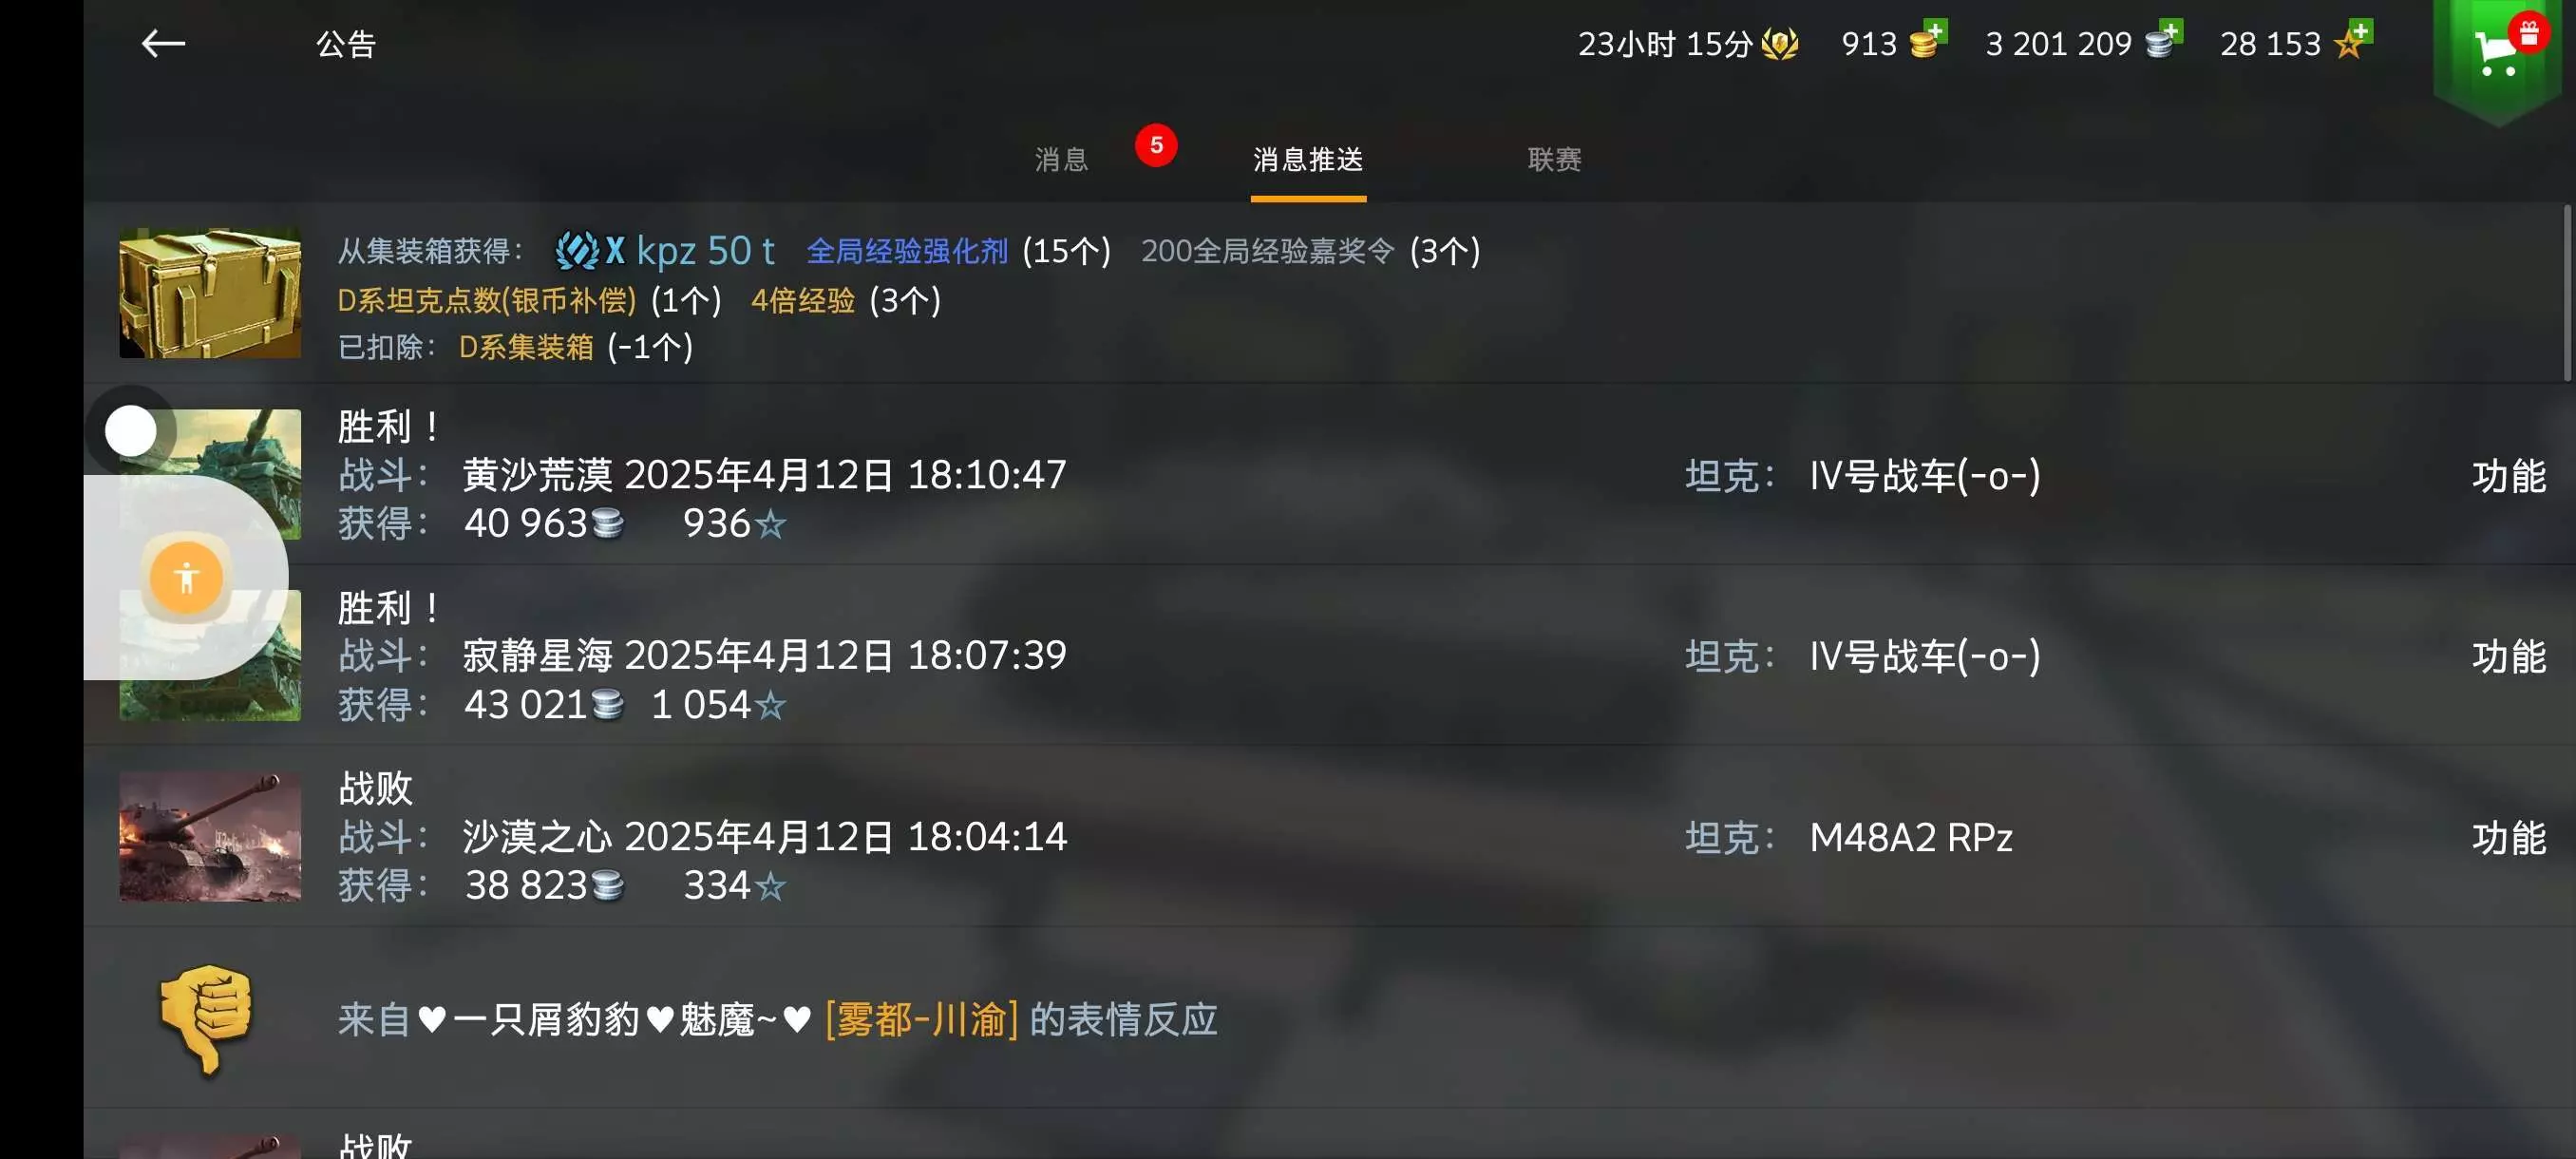This screenshot has height=1159, width=2576.
Task: Click the 雾都-川渝 clan tag
Action: [921, 1020]
